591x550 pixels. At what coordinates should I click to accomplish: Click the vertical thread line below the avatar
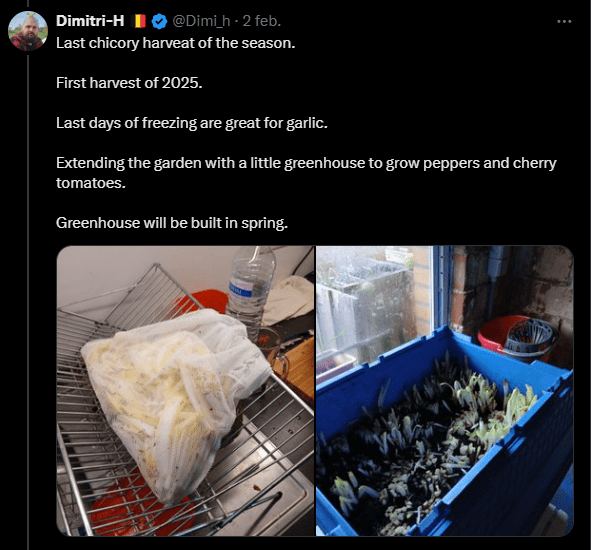tap(28, 302)
